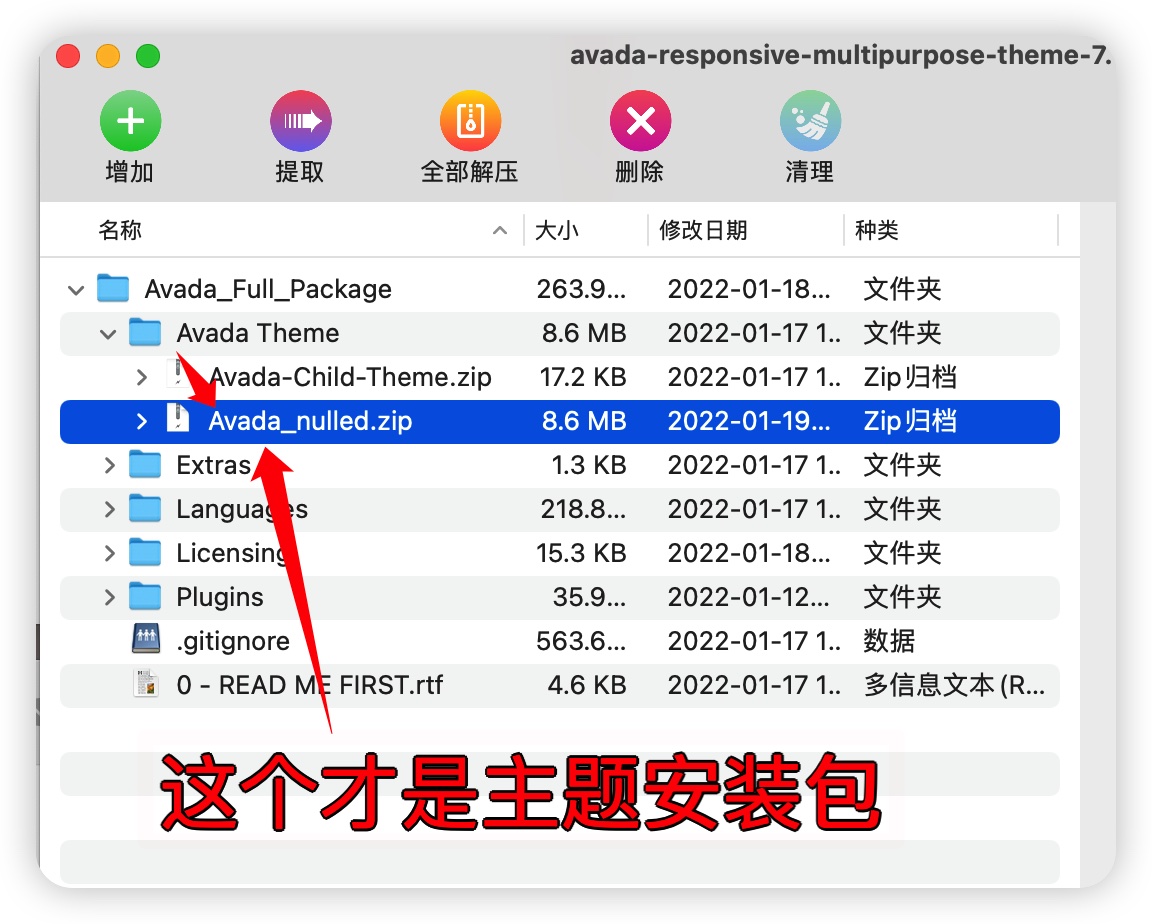The height and width of the screenshot is (924, 1152).
Task: Click the READ ME FIRST rtf file icon
Action: pyautogui.click(x=145, y=683)
